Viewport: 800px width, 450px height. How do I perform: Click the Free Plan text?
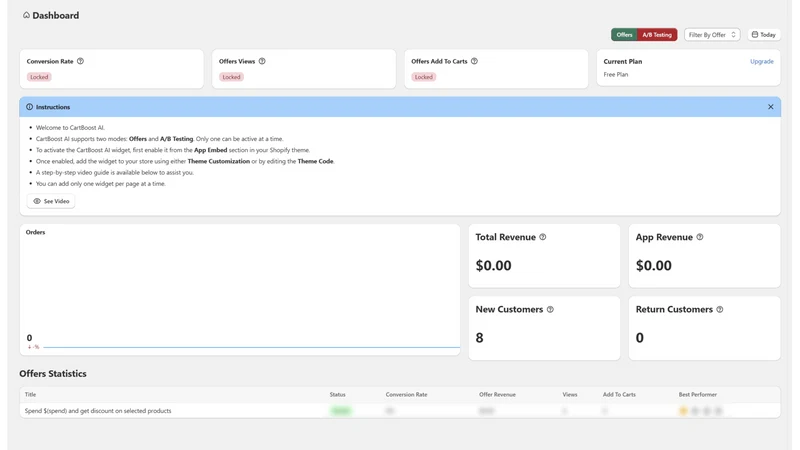tap(615, 74)
